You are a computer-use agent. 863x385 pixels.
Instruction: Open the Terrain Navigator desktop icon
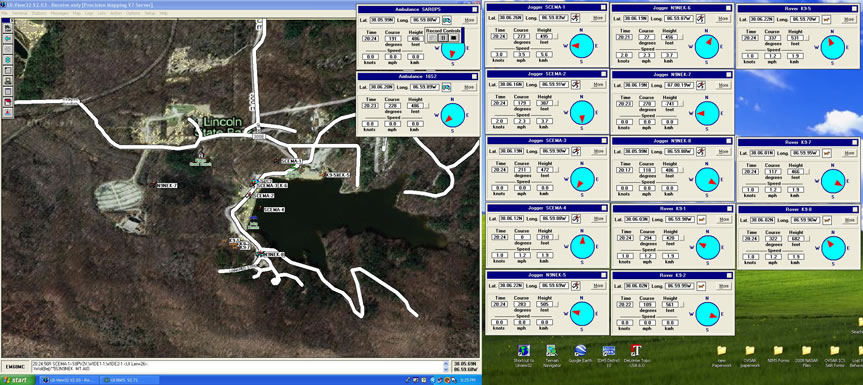point(551,357)
